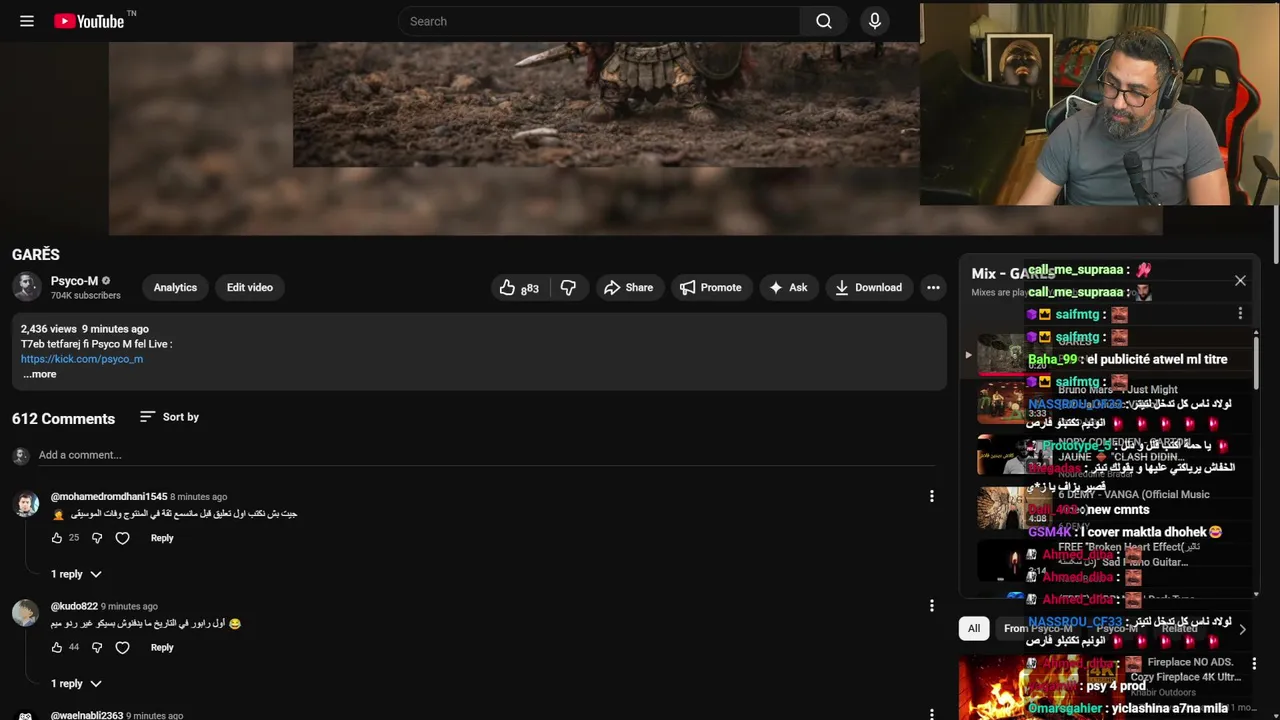The width and height of the screenshot is (1280, 720).
Task: Reply to @mohamedromdhani1545 comment
Action: click(x=162, y=538)
